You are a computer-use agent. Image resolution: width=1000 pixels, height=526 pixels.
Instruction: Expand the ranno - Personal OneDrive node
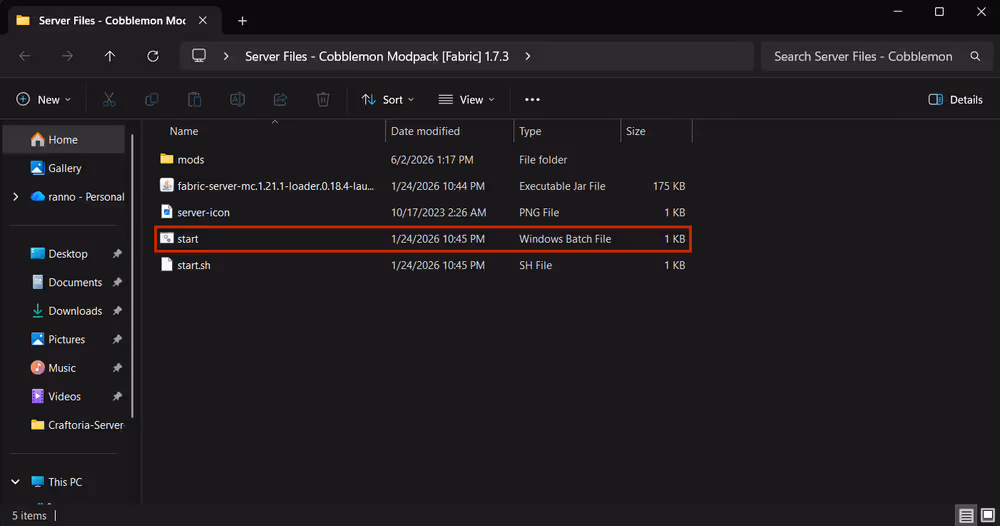pyautogui.click(x=15, y=196)
